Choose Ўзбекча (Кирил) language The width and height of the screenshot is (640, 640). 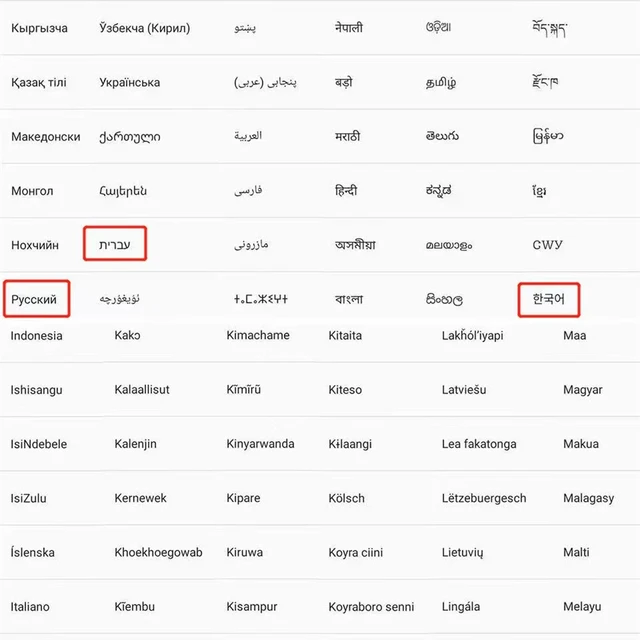click(x=145, y=28)
